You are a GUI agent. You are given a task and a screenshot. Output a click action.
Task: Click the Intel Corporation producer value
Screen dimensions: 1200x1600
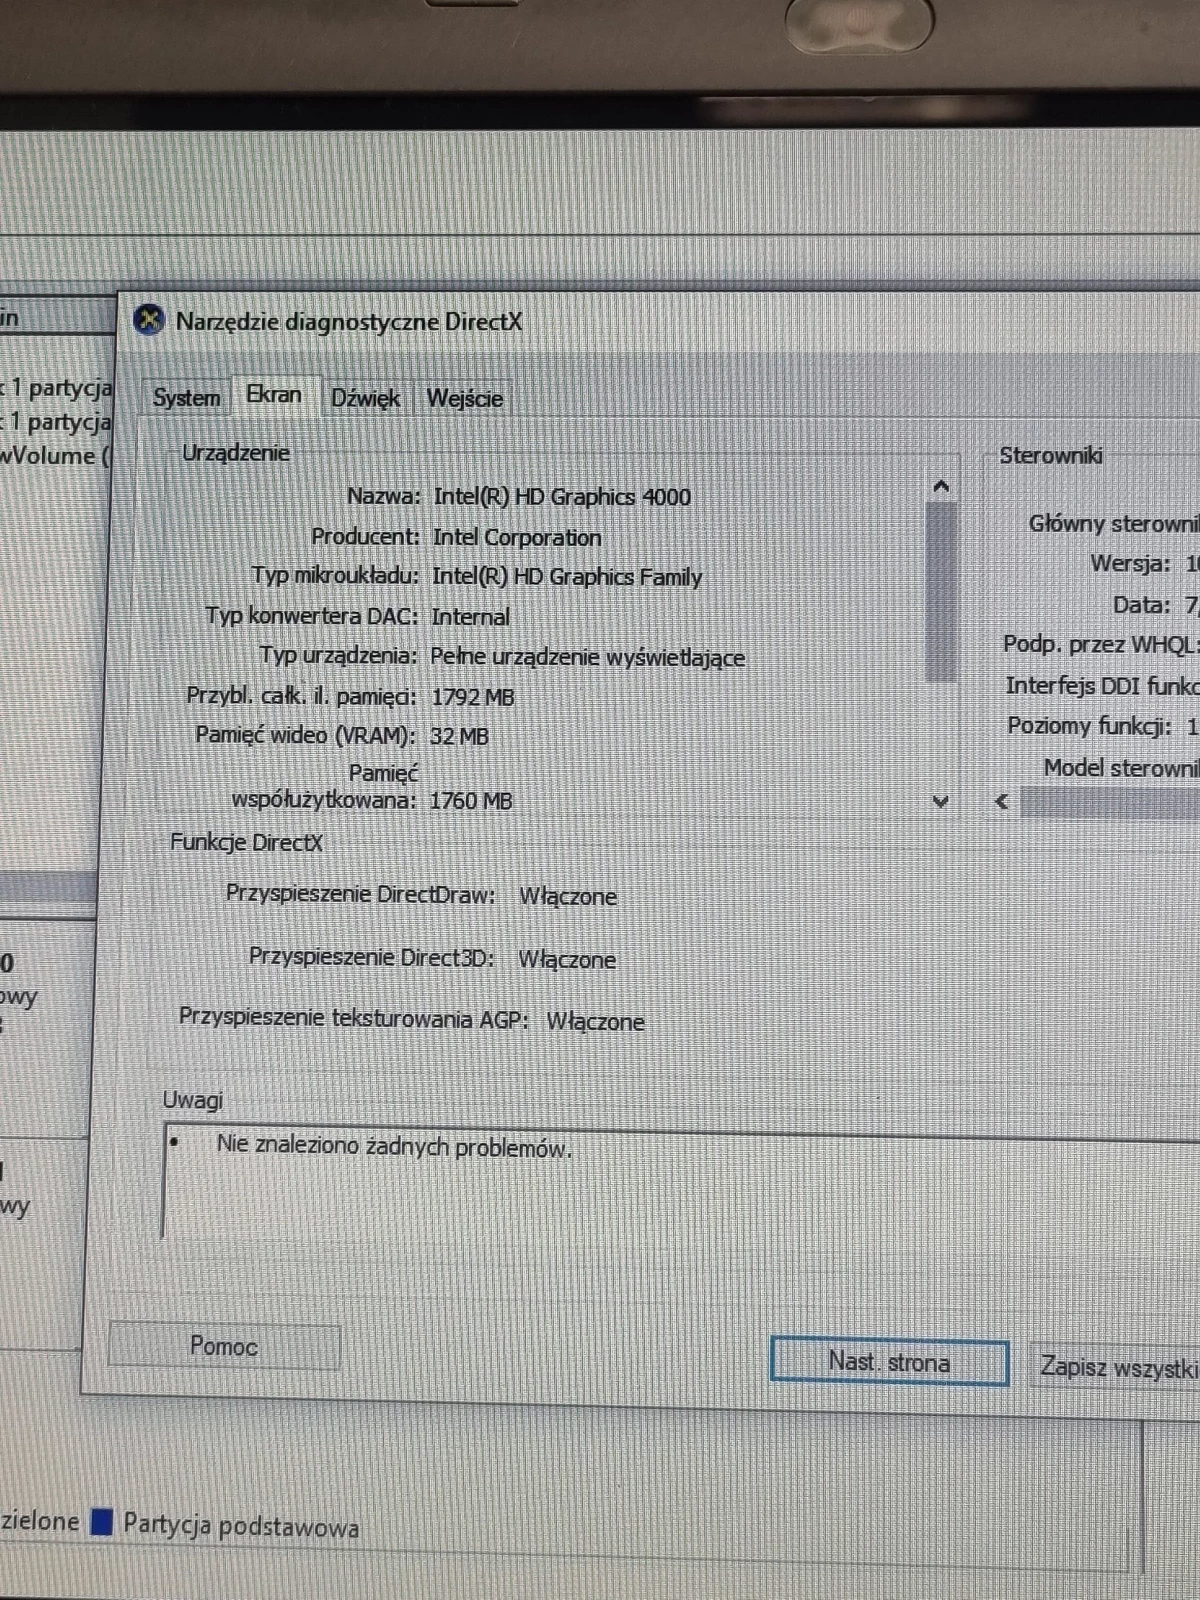(517, 537)
